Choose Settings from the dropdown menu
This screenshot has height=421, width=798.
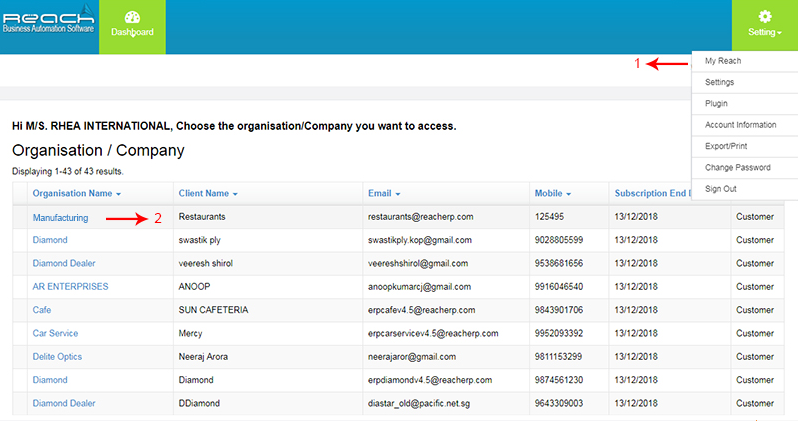point(719,82)
